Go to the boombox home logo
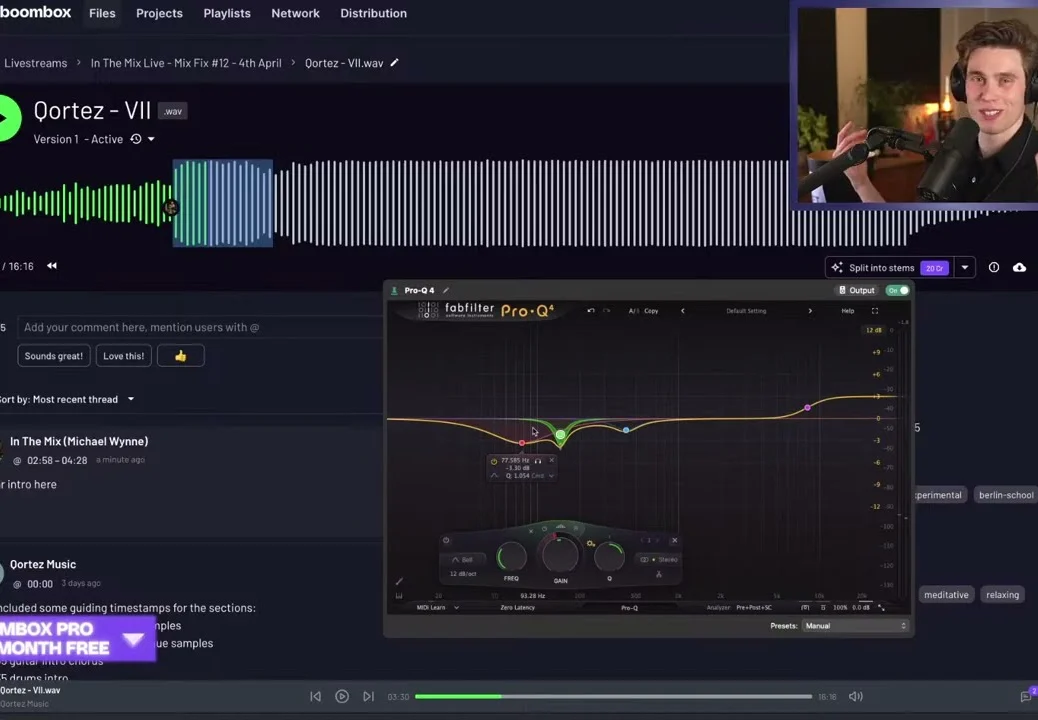 [x=35, y=12]
